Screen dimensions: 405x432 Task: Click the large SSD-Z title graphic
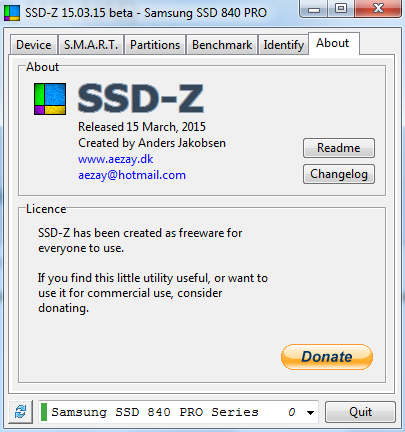tap(140, 98)
